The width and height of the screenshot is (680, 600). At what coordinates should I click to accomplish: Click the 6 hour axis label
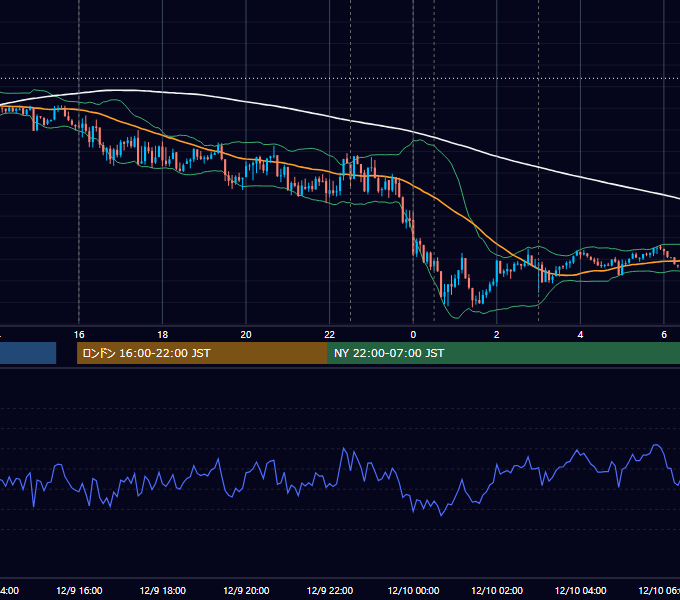(664, 335)
